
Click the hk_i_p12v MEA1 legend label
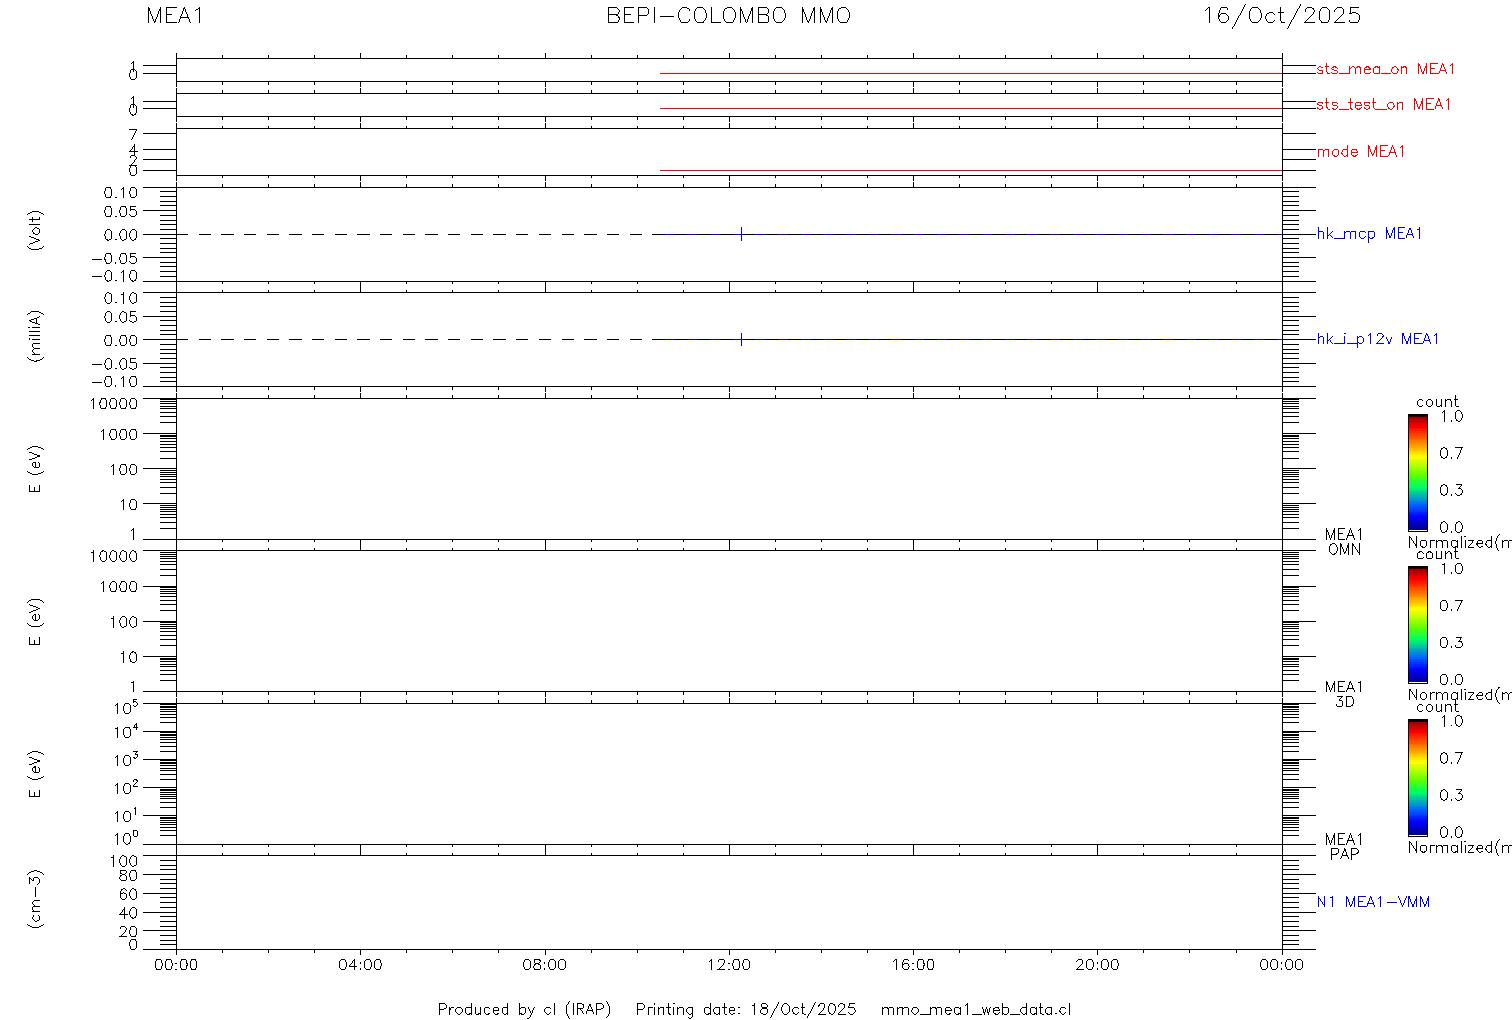[x=1377, y=339]
